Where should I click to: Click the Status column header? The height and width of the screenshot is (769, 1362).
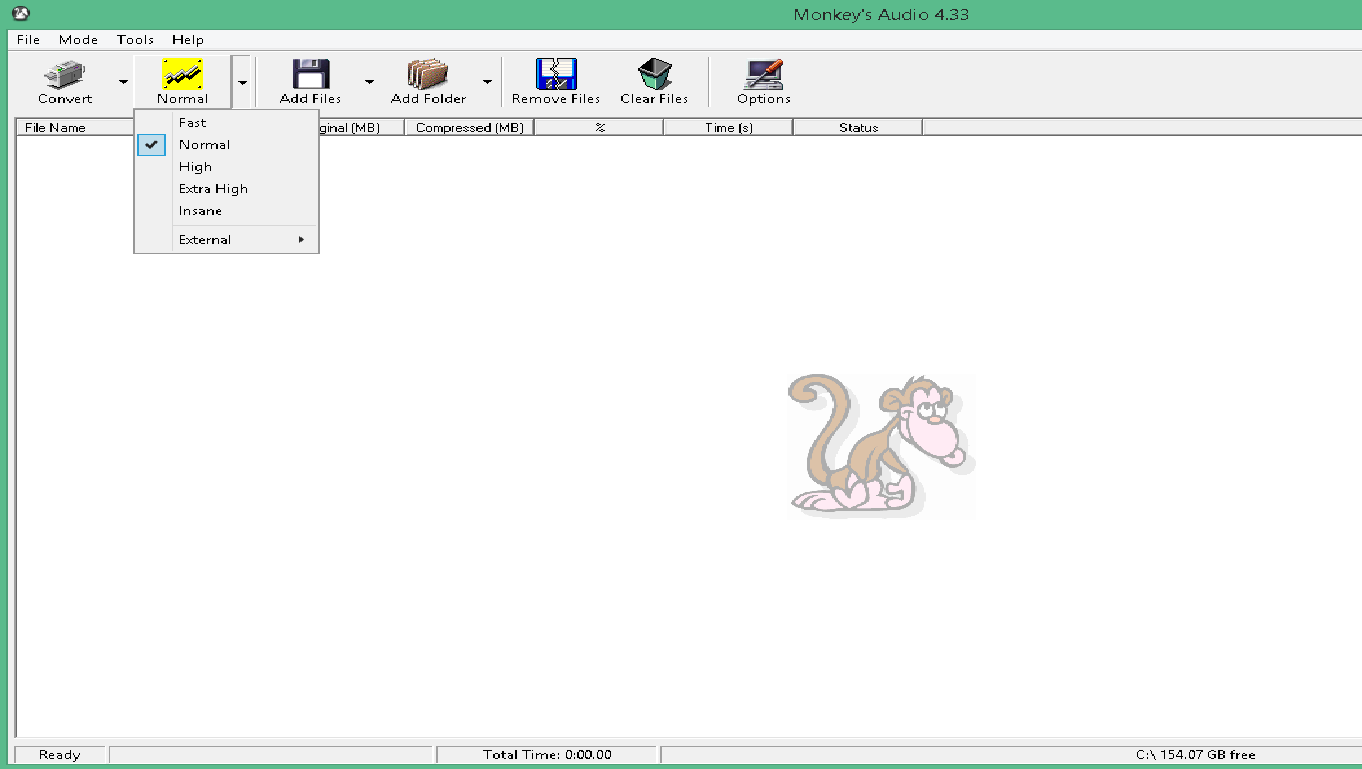pyautogui.click(x=858, y=127)
